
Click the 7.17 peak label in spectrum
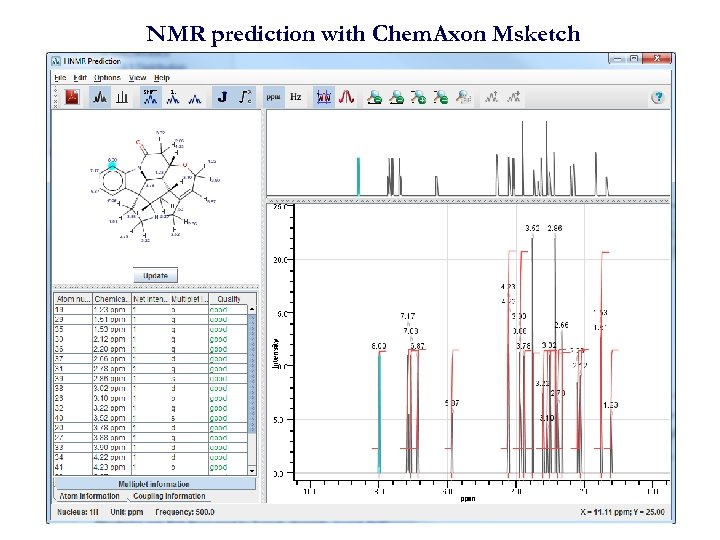click(407, 316)
